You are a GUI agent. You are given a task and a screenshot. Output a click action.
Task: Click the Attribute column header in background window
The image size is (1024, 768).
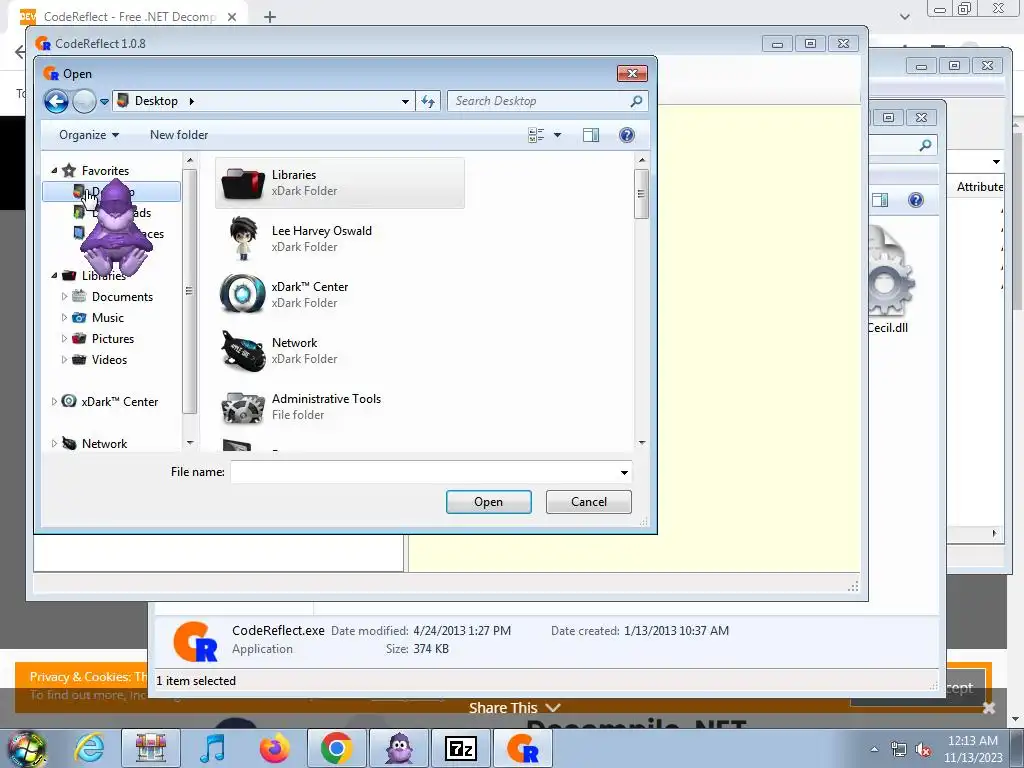(980, 187)
